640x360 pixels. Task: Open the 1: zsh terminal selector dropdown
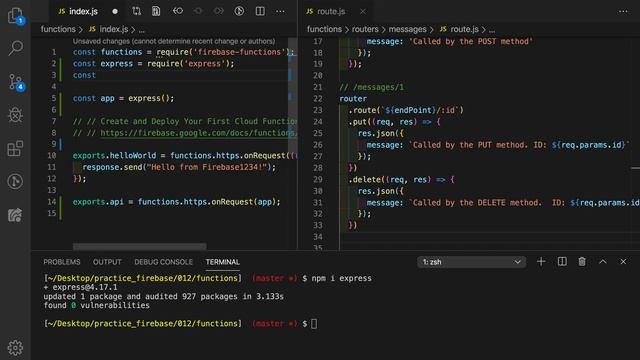click(471, 262)
